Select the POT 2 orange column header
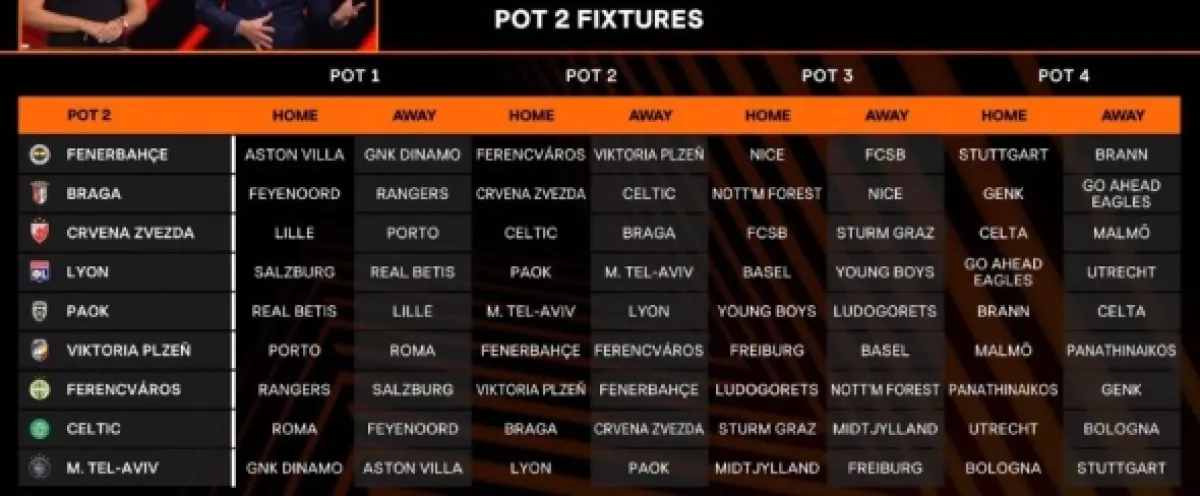 89,115
